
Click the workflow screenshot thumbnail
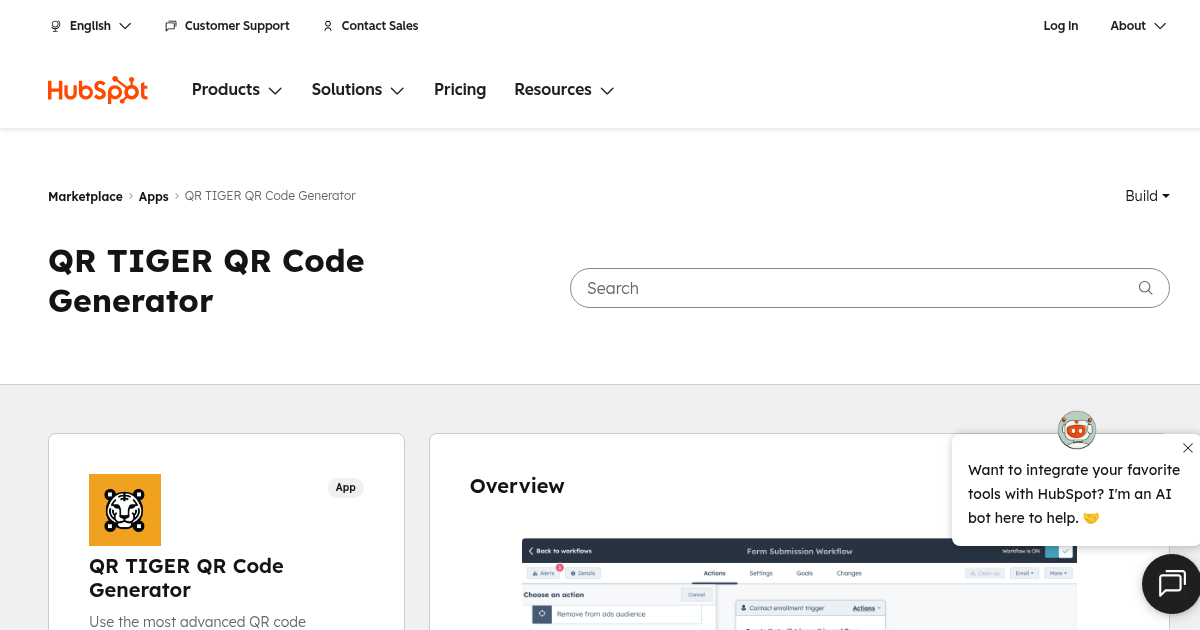coord(799,584)
